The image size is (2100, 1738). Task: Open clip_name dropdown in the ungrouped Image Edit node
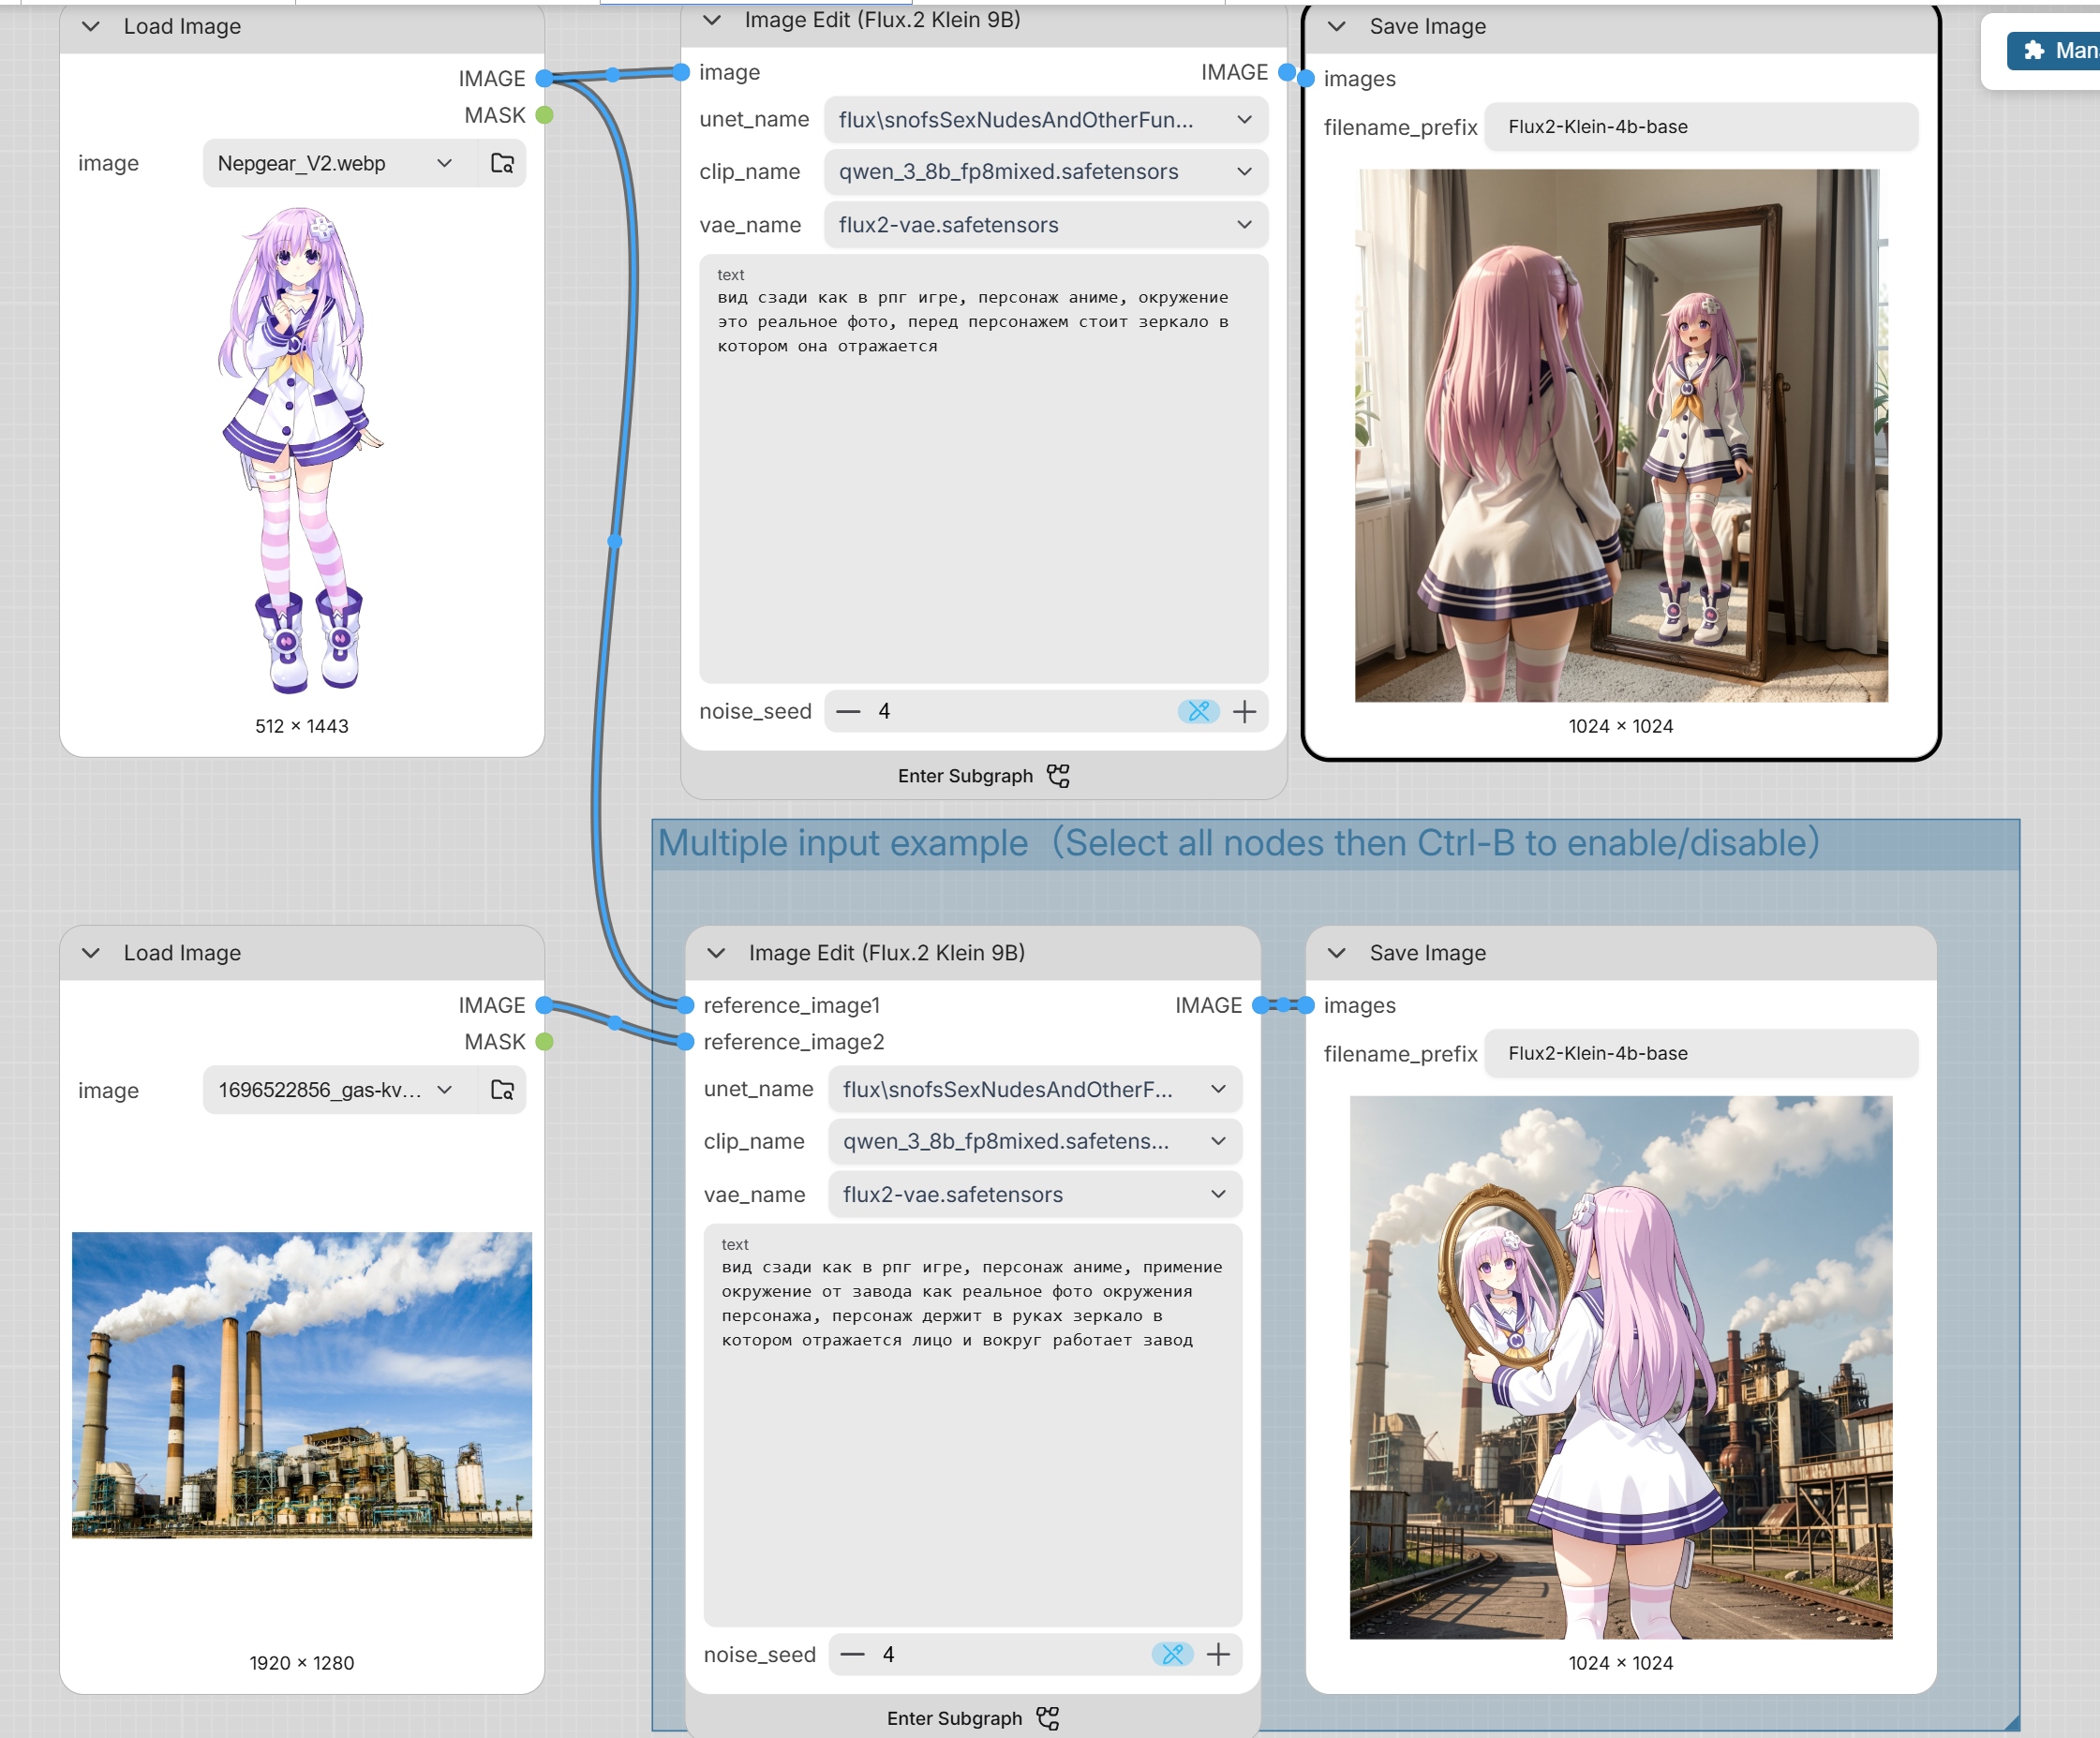(1046, 172)
